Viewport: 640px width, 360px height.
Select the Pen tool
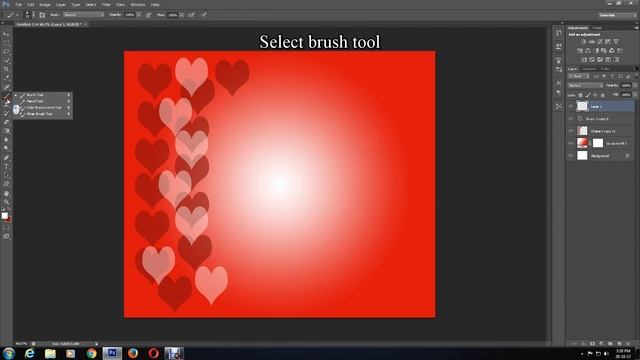pos(6,158)
